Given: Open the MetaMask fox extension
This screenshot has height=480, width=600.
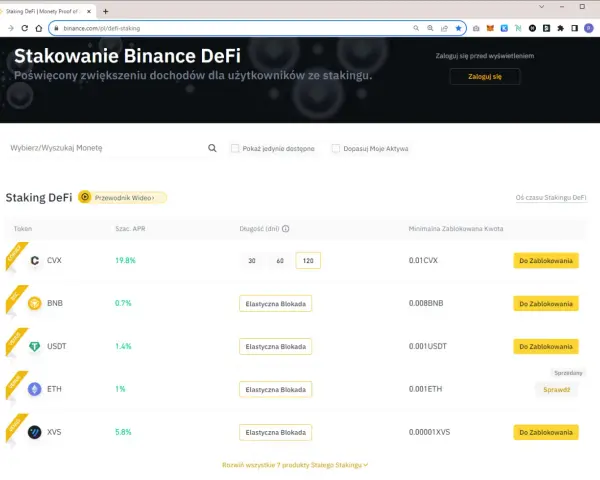Looking at the screenshot, I should click(x=490, y=28).
